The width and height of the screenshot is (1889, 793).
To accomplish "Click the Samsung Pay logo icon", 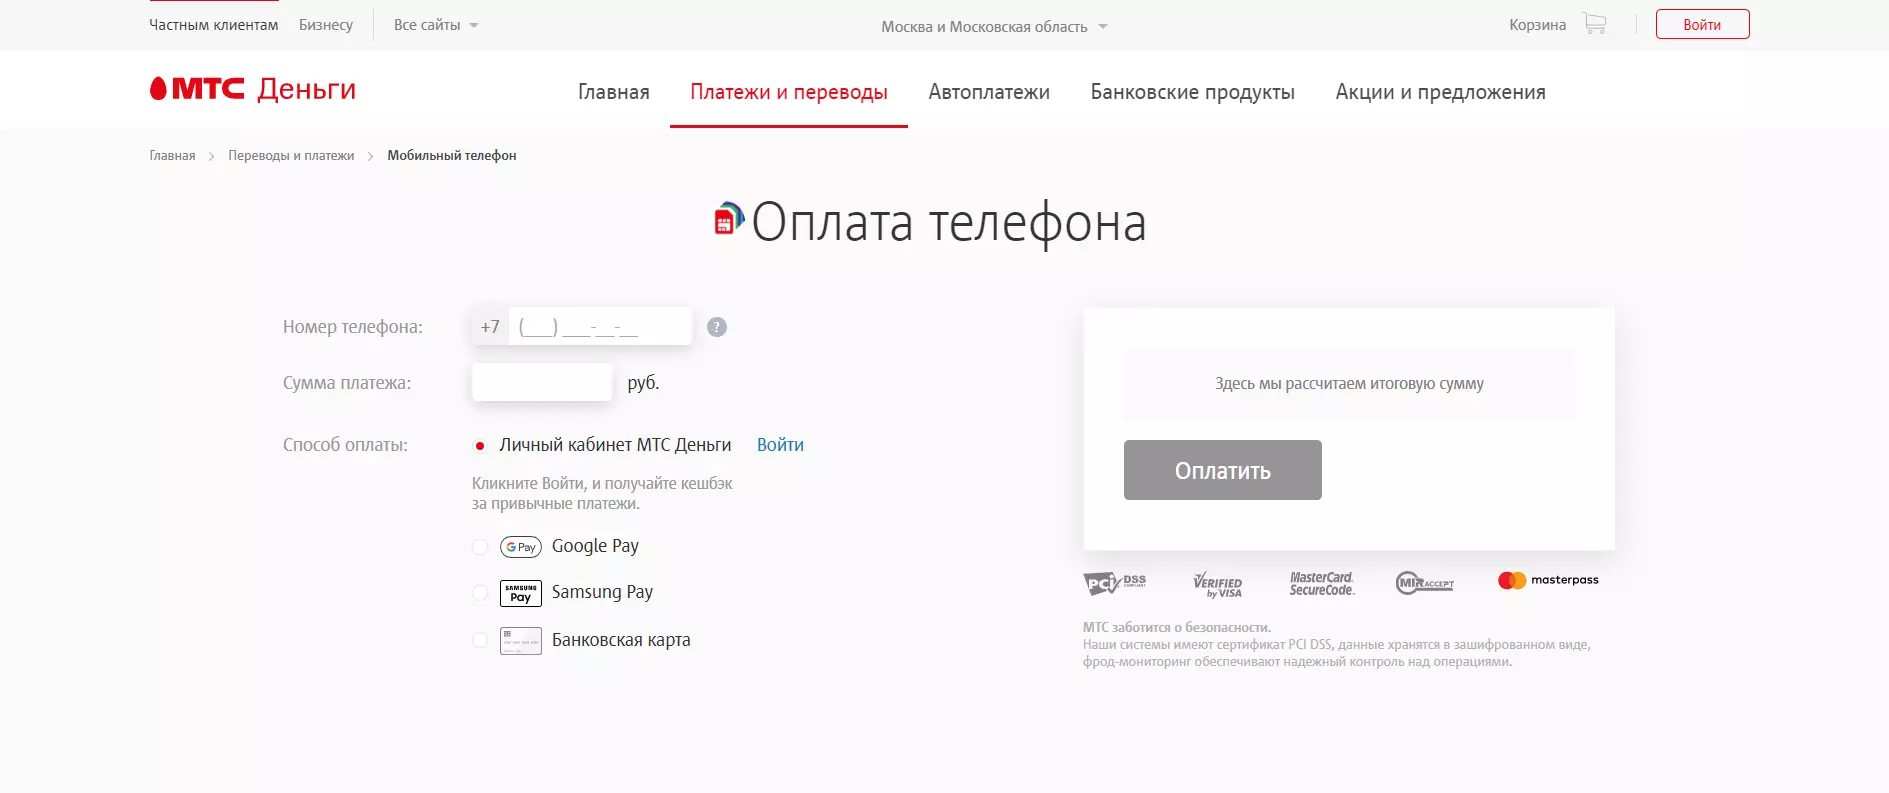I will (x=521, y=593).
